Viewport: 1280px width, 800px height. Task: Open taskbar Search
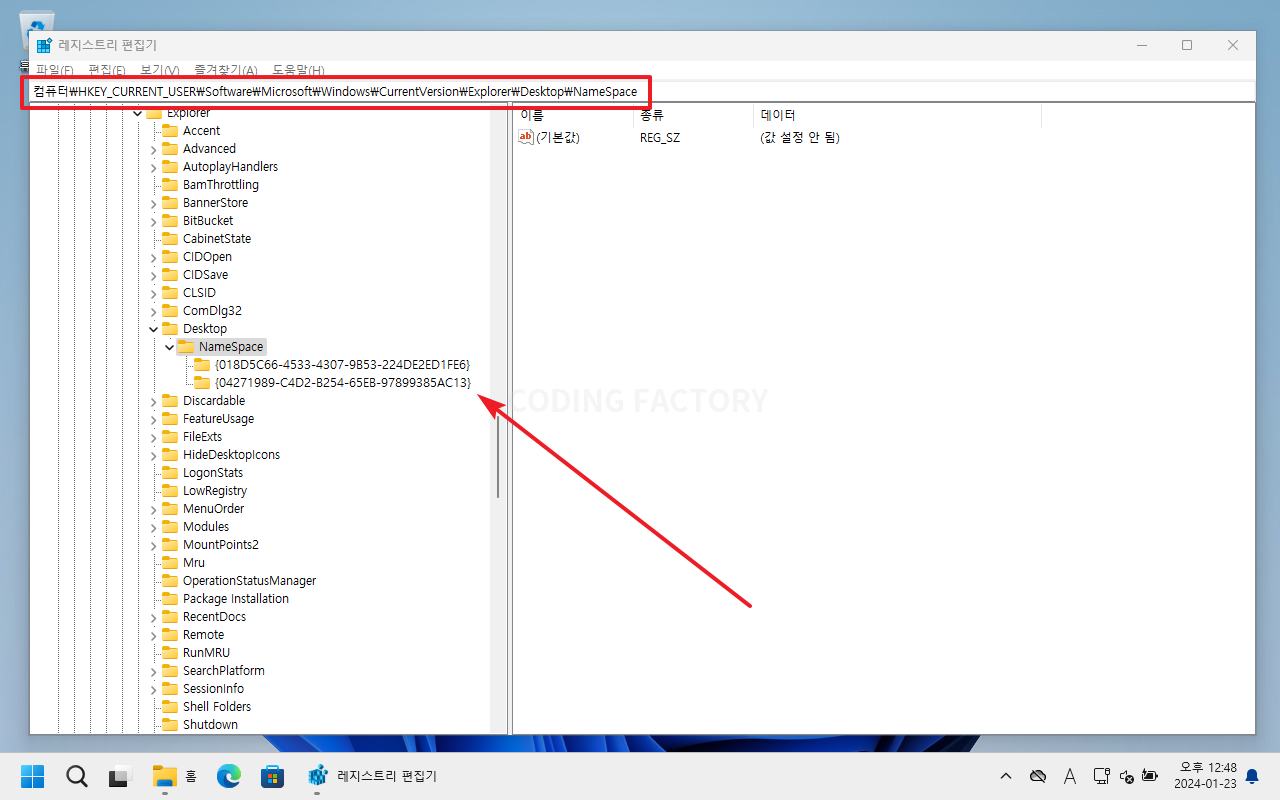coord(76,775)
